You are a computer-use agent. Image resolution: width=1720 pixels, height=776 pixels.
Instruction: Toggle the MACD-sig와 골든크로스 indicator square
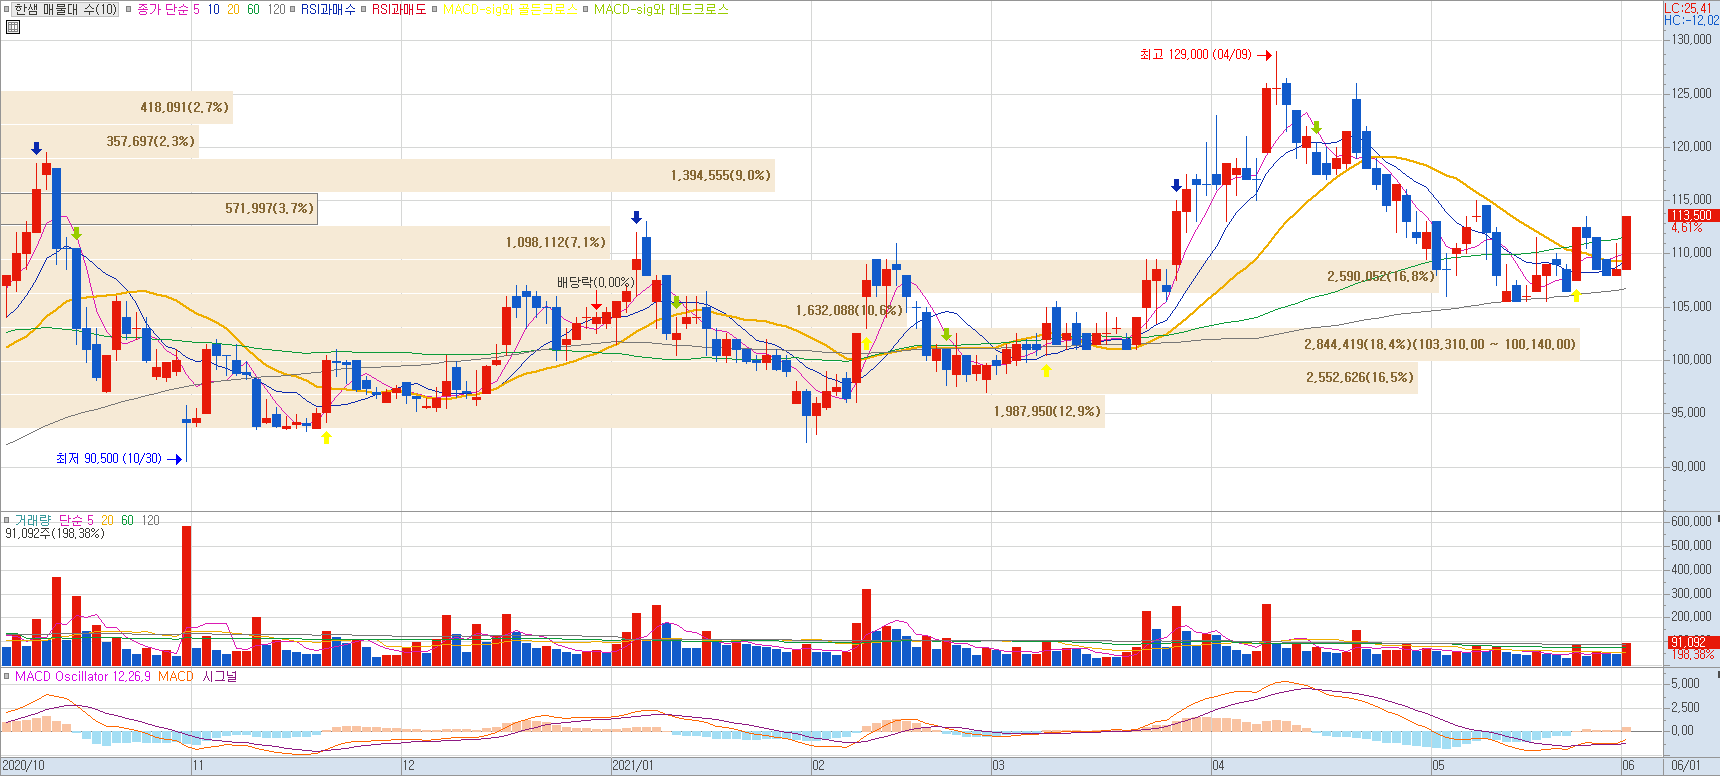click(x=435, y=10)
